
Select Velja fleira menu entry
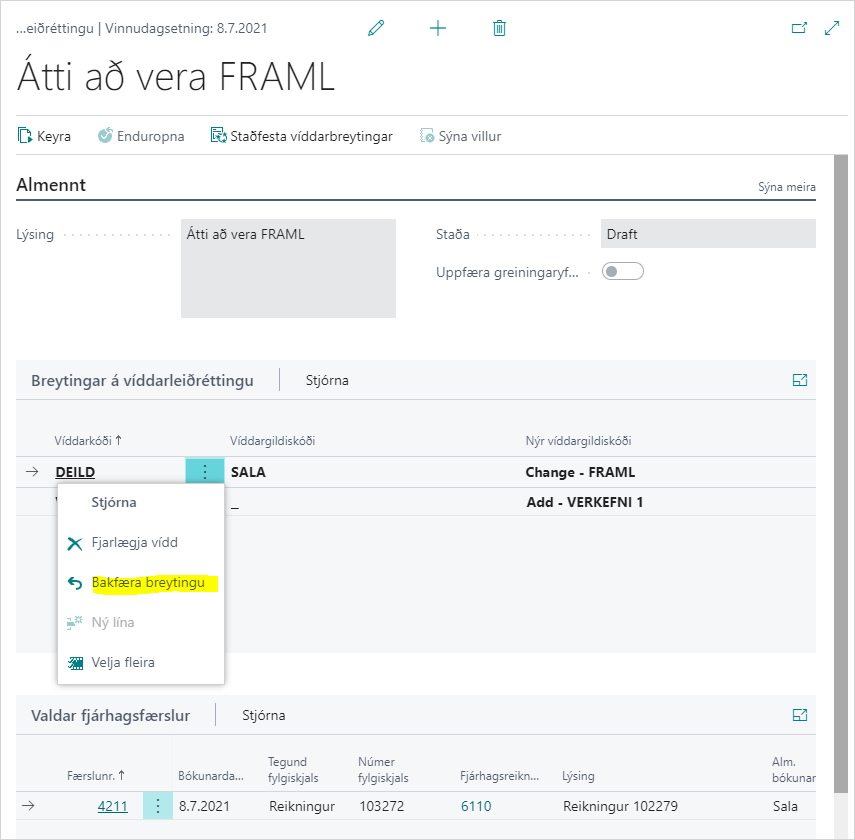tap(123, 662)
